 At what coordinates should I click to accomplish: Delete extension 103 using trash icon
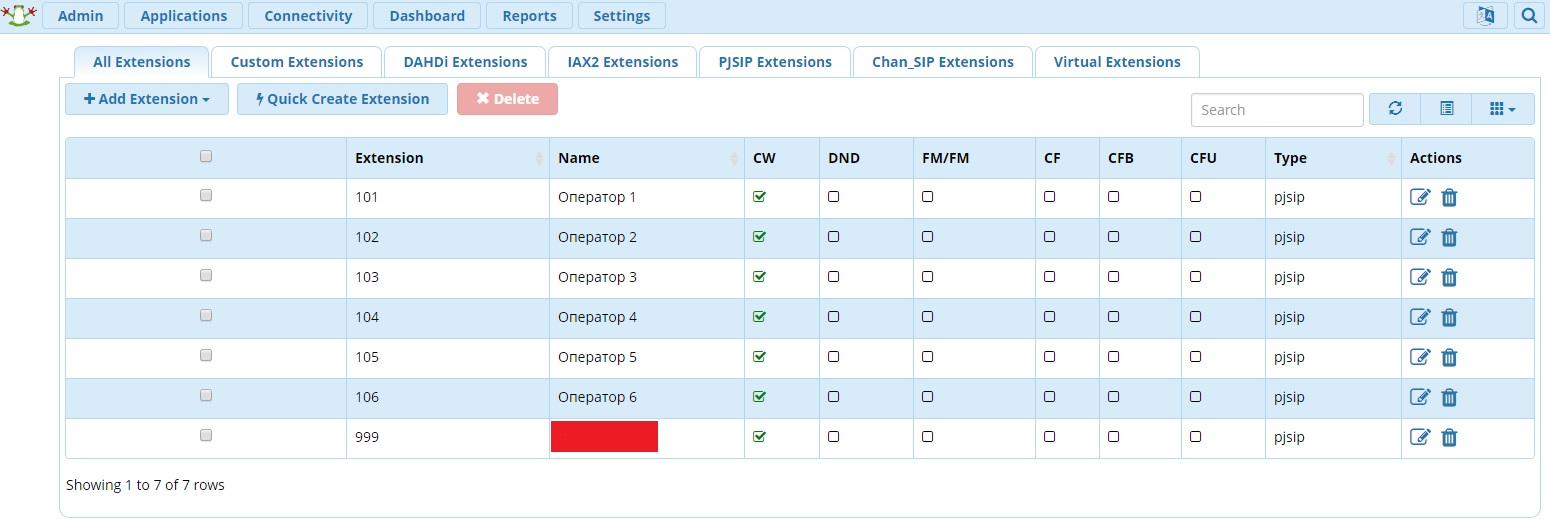click(1449, 277)
